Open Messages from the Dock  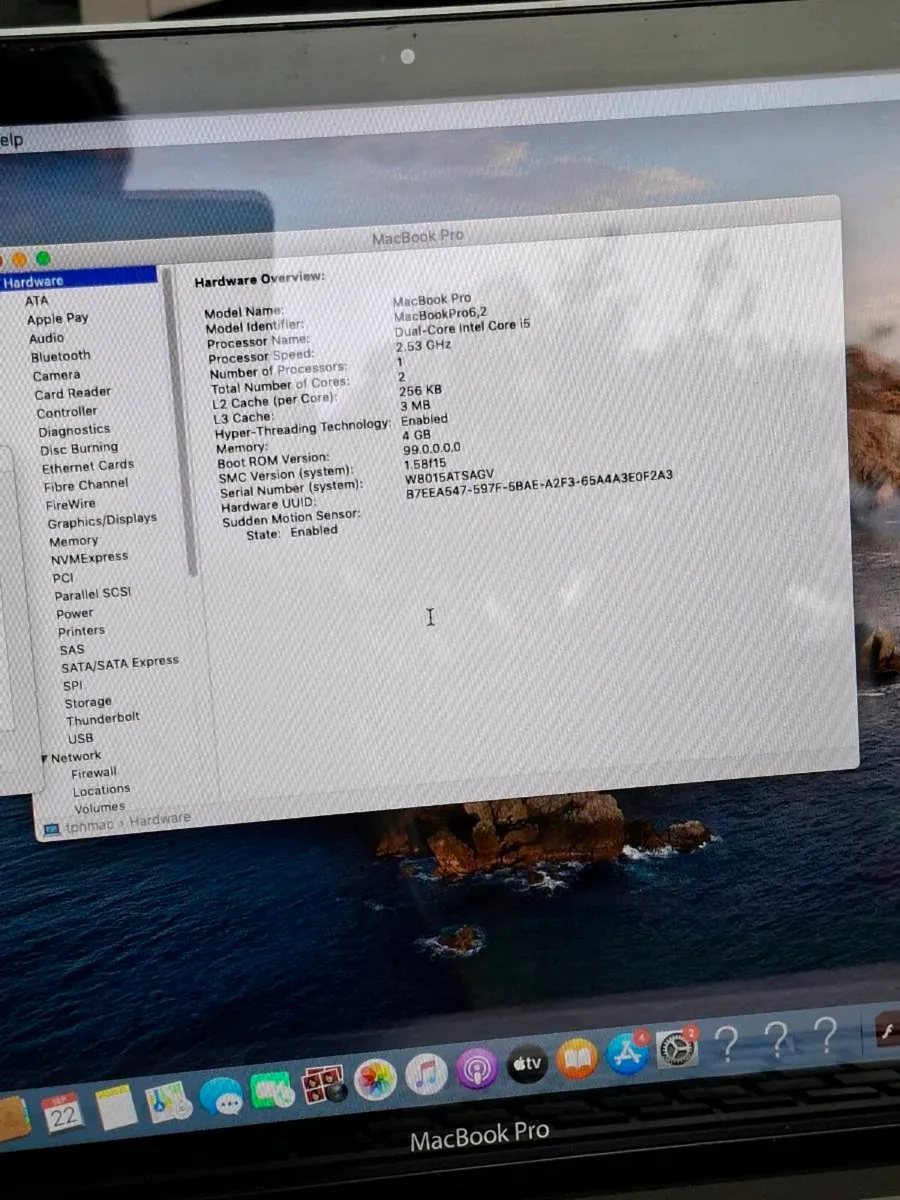(221, 1096)
